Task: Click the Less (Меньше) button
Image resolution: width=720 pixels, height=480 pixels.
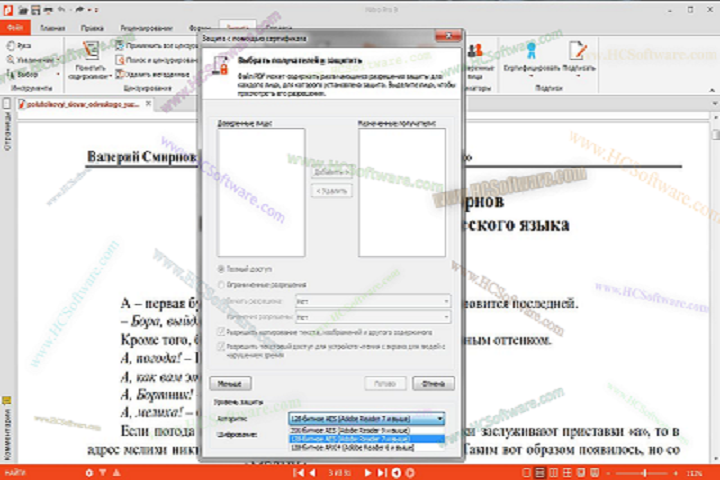Action: click(230, 383)
